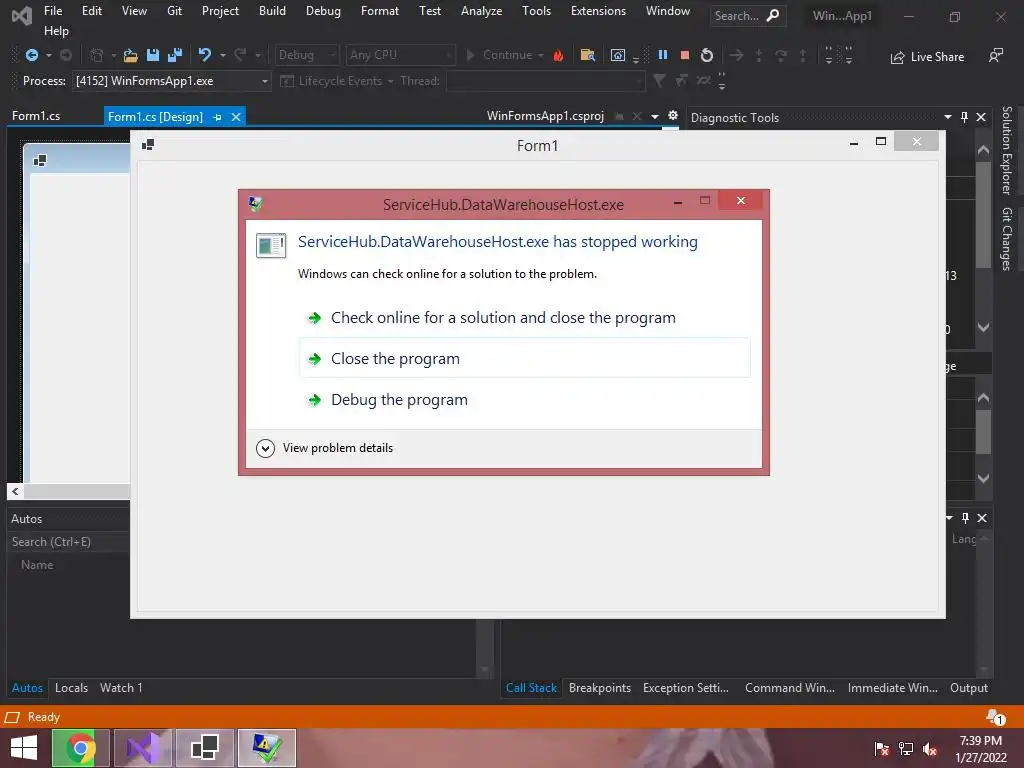Viewport: 1024px width, 768px height.
Task: Click the error reporting taskbar icon
Action: [266, 748]
